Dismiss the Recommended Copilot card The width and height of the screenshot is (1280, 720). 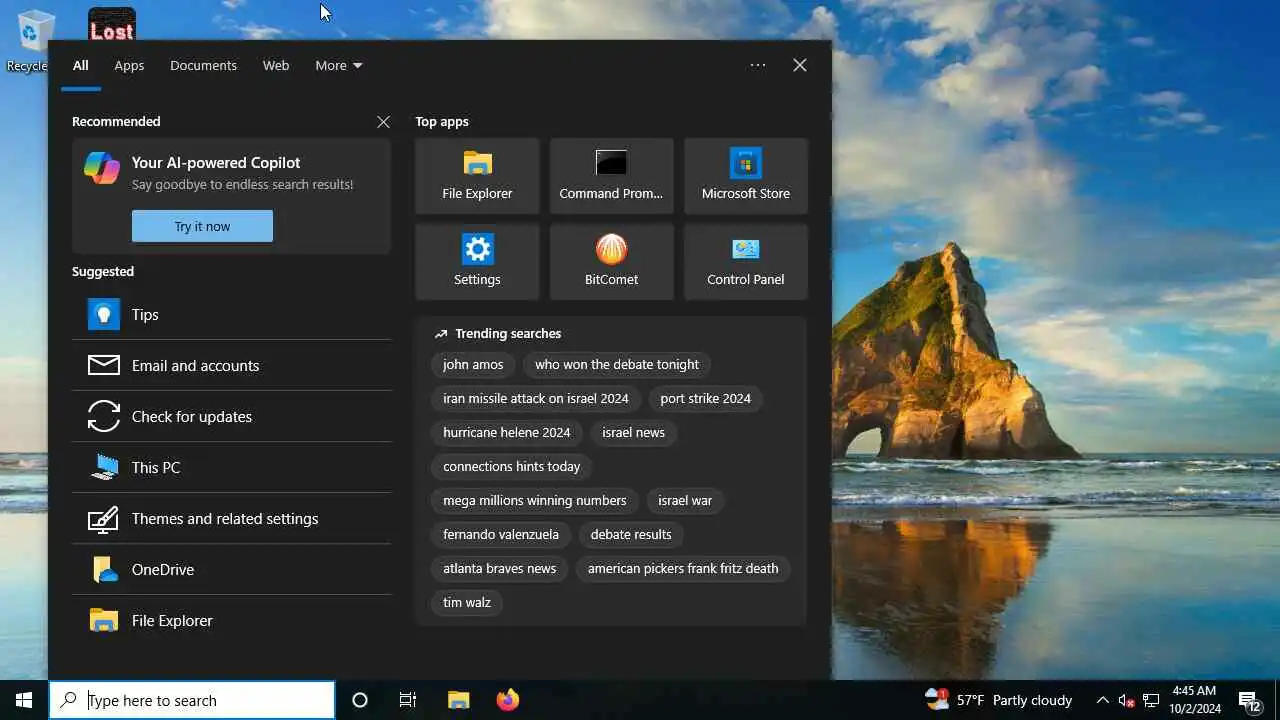pos(383,121)
